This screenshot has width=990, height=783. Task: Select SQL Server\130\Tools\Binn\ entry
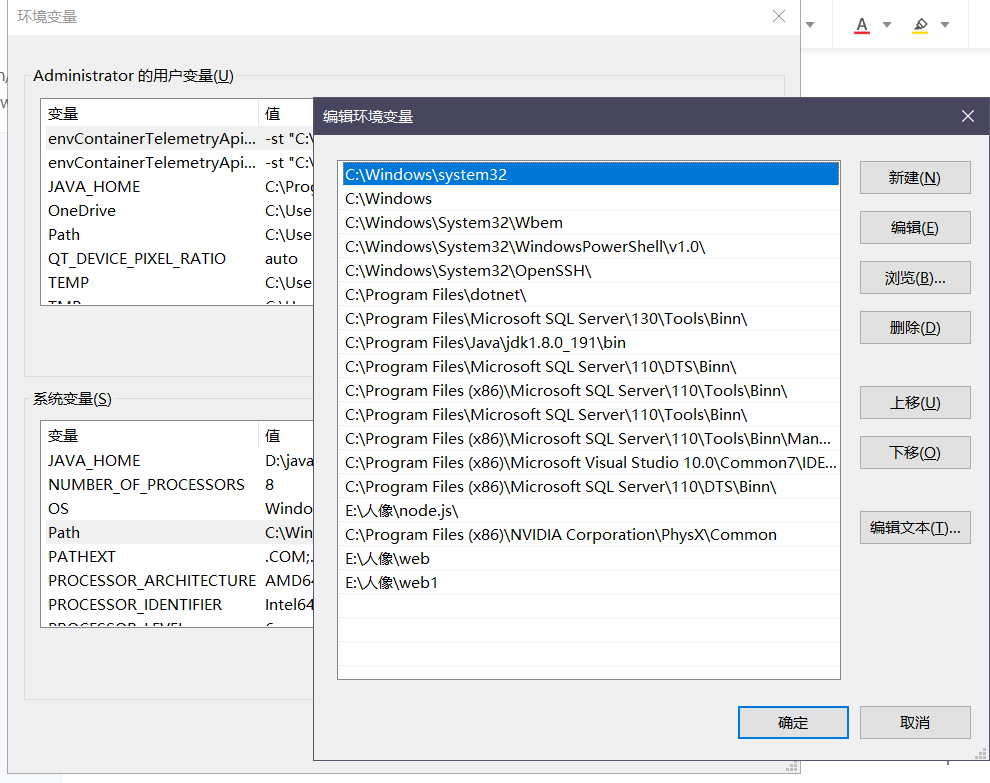(590, 318)
